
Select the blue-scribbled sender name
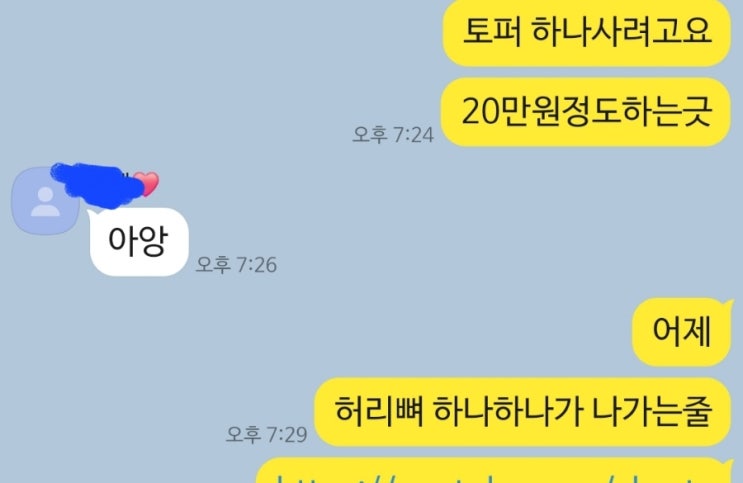pyautogui.click(x=97, y=185)
